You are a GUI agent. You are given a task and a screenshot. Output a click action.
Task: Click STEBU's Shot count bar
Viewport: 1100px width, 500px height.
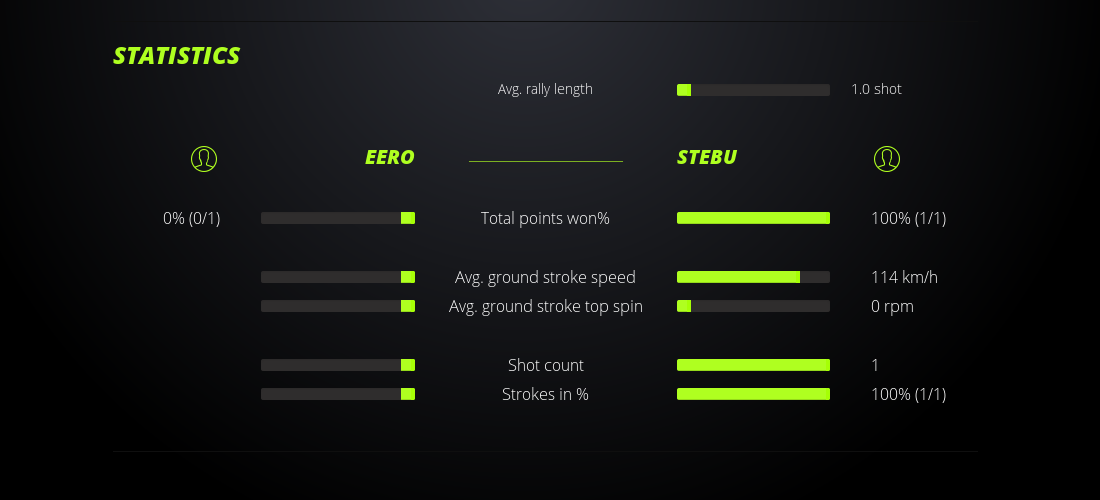pos(753,365)
